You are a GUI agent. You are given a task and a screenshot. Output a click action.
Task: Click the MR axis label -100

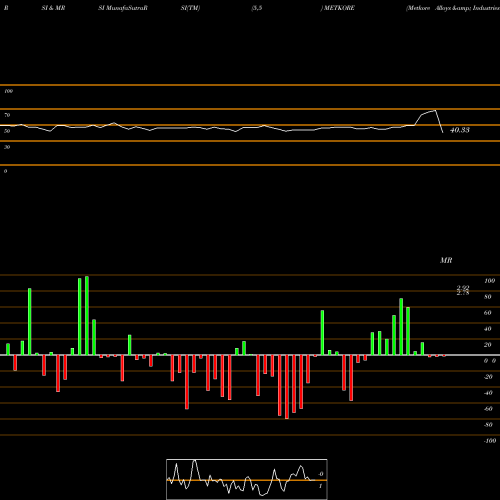pyautogui.click(x=490, y=441)
